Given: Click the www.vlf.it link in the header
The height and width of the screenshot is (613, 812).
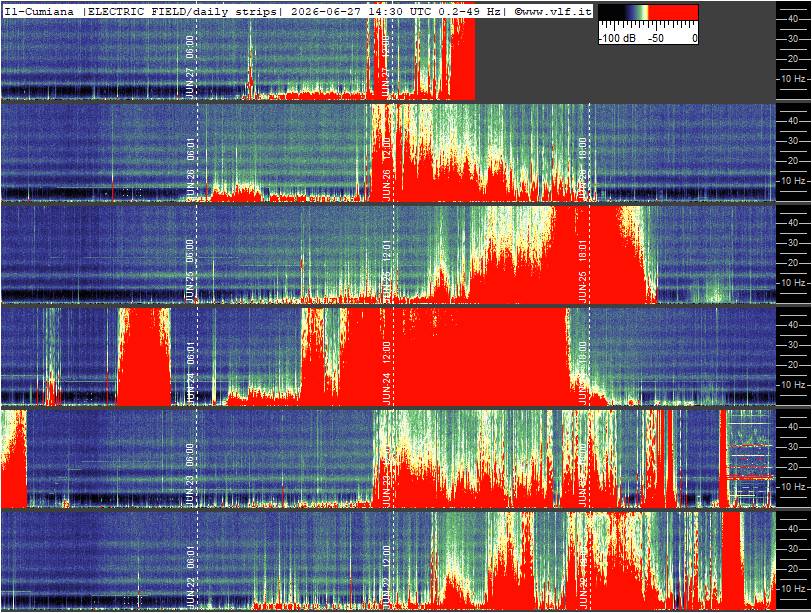Looking at the screenshot, I should click(x=553, y=11).
